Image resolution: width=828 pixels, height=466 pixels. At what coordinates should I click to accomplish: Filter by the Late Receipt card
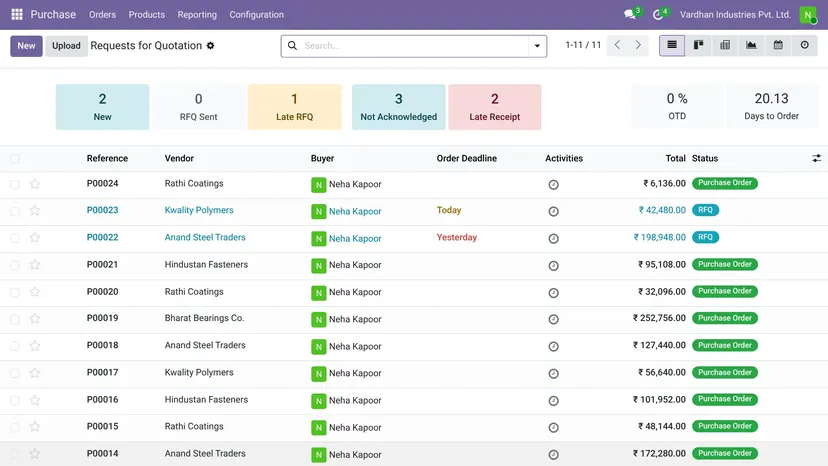[495, 107]
